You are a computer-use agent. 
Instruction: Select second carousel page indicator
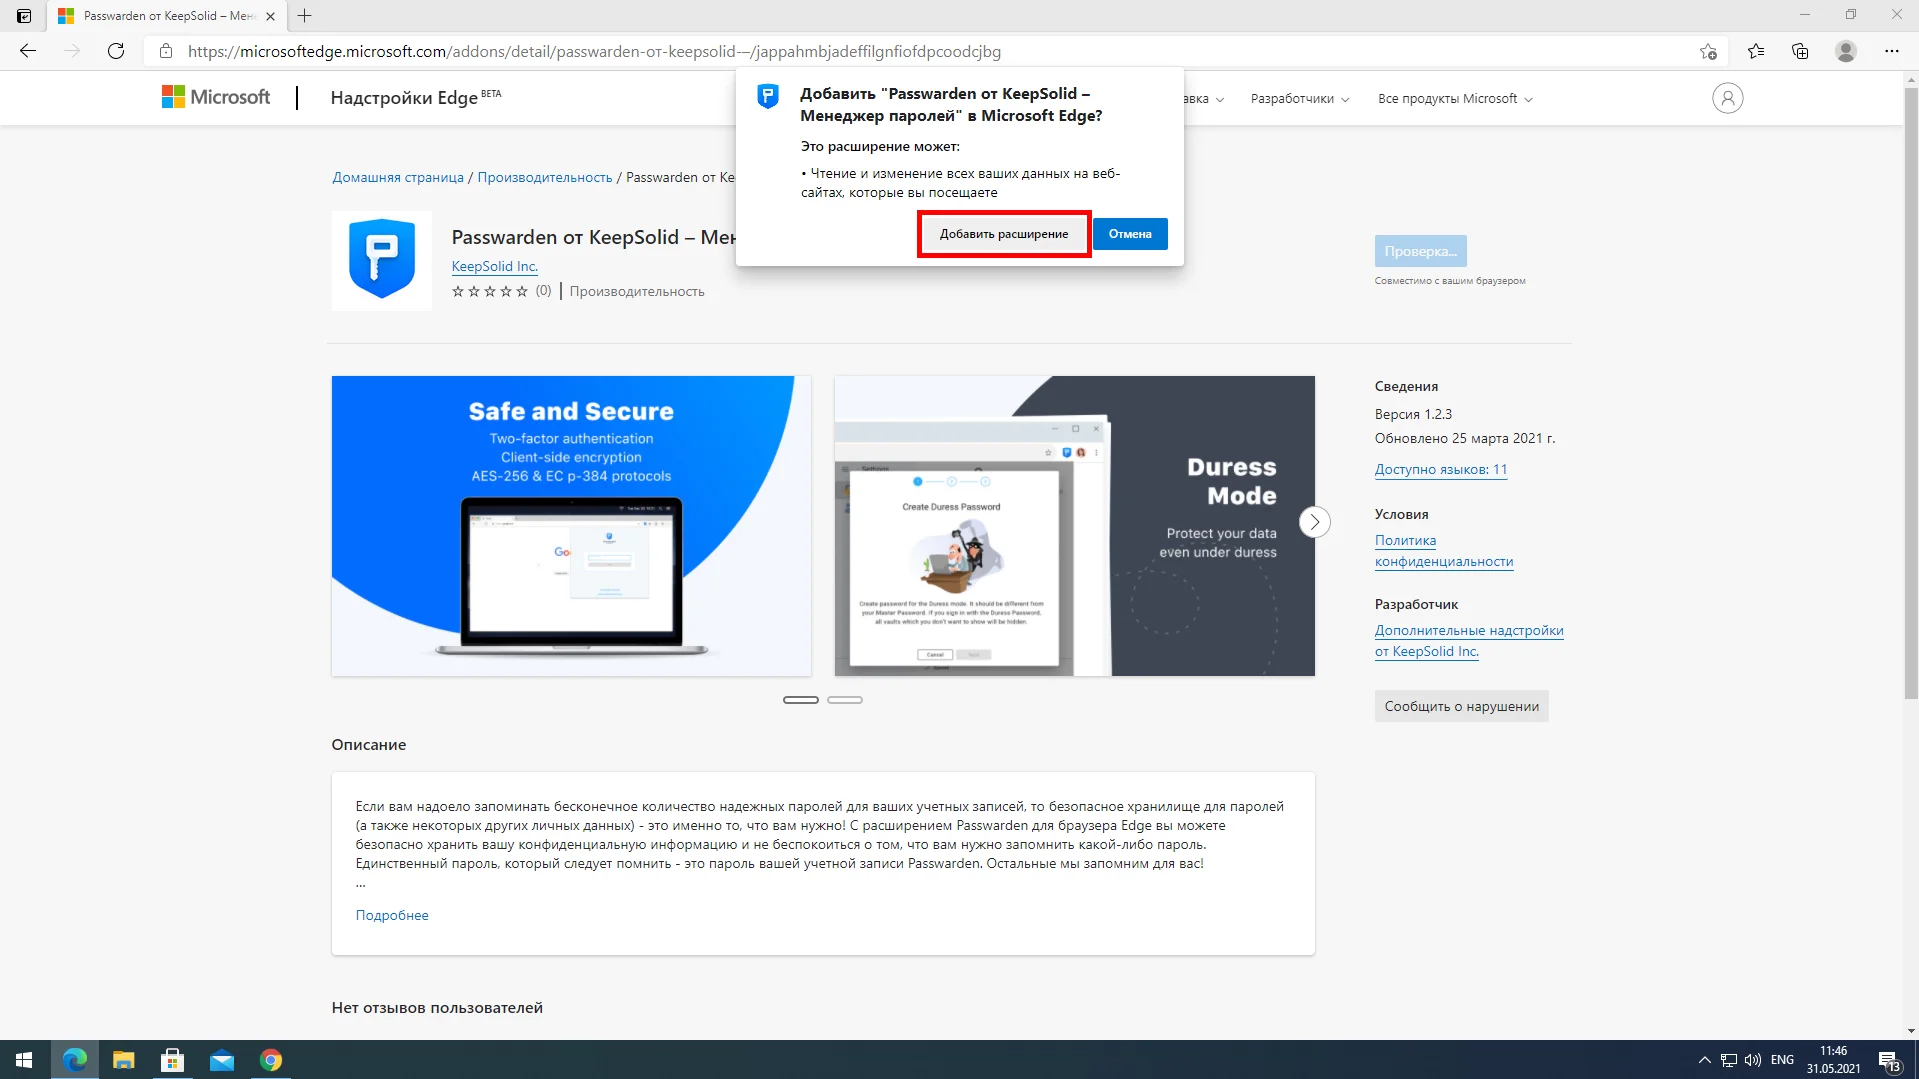[845, 700]
